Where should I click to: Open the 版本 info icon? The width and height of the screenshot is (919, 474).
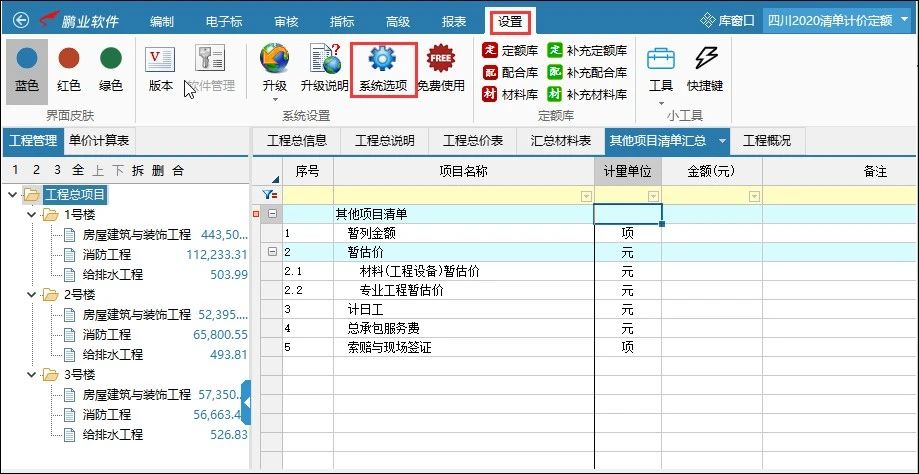coord(161,60)
